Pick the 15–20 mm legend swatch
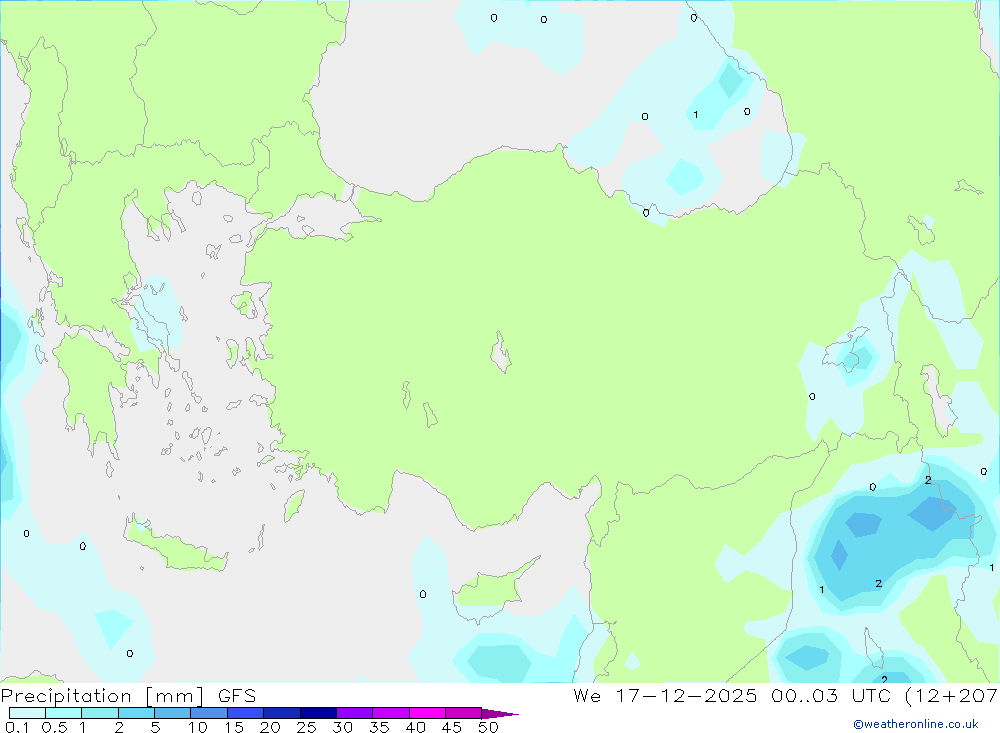This screenshot has height=733, width=1000. tap(245, 713)
